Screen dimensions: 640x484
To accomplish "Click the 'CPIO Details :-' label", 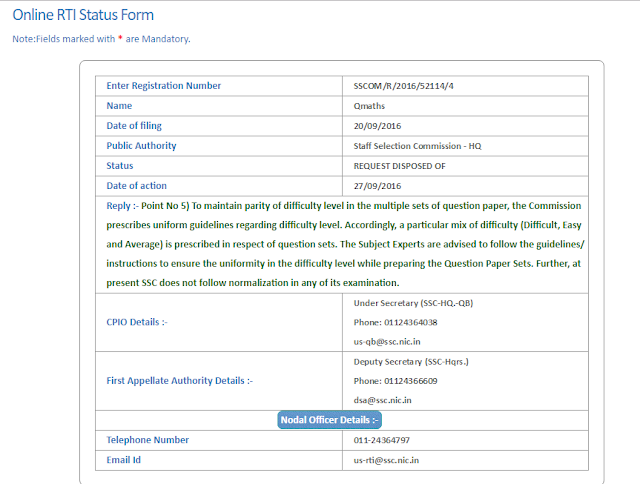I will pos(137,322).
